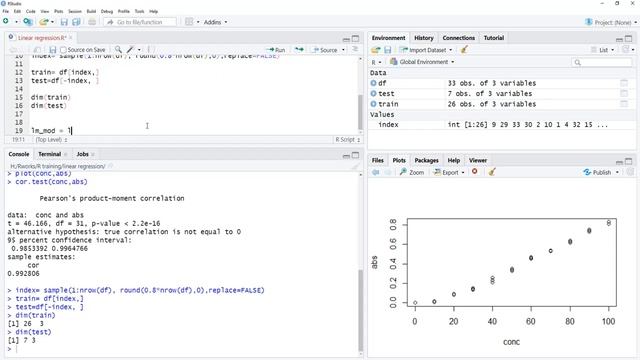Open the Tools menu

(x=140, y=11)
